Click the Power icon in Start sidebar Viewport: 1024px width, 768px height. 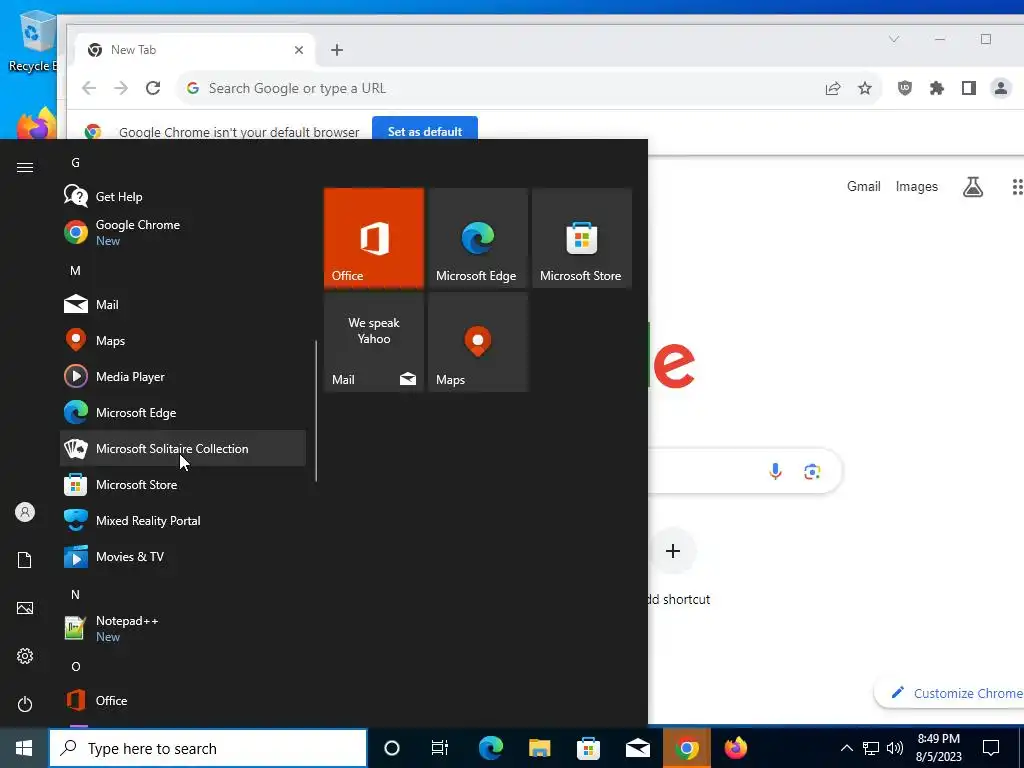(25, 704)
